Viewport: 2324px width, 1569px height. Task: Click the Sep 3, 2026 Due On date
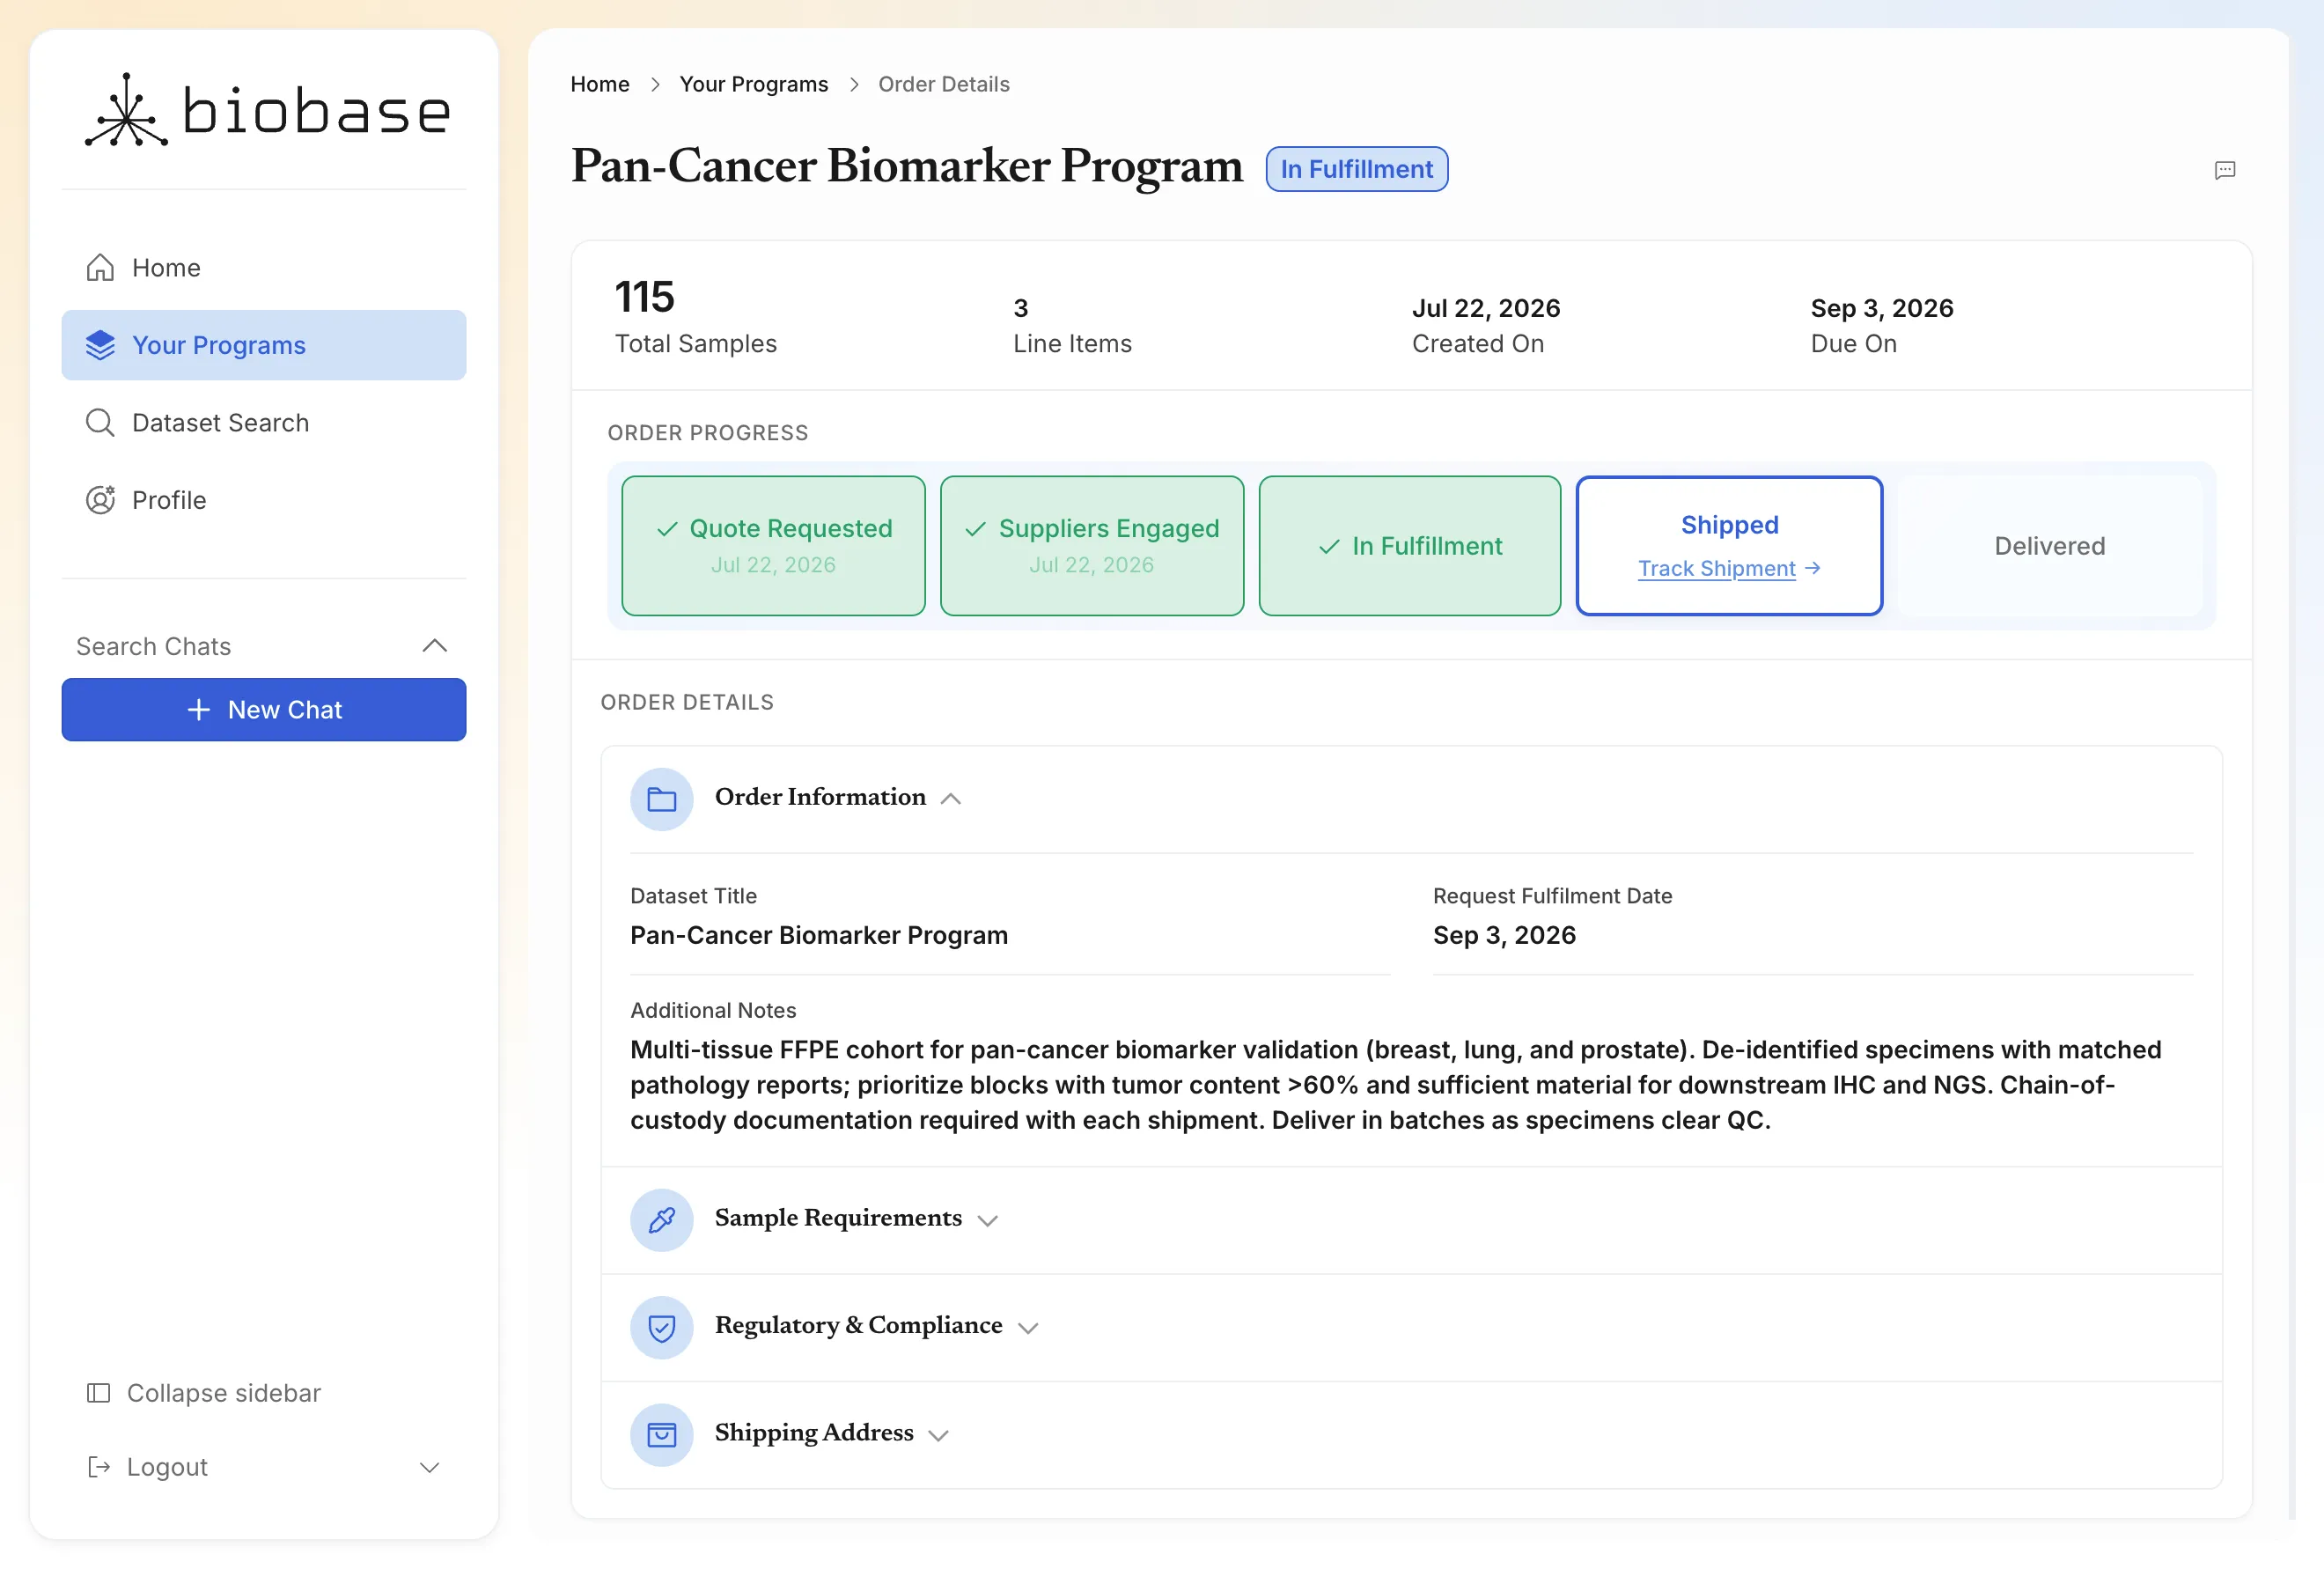click(x=1882, y=308)
